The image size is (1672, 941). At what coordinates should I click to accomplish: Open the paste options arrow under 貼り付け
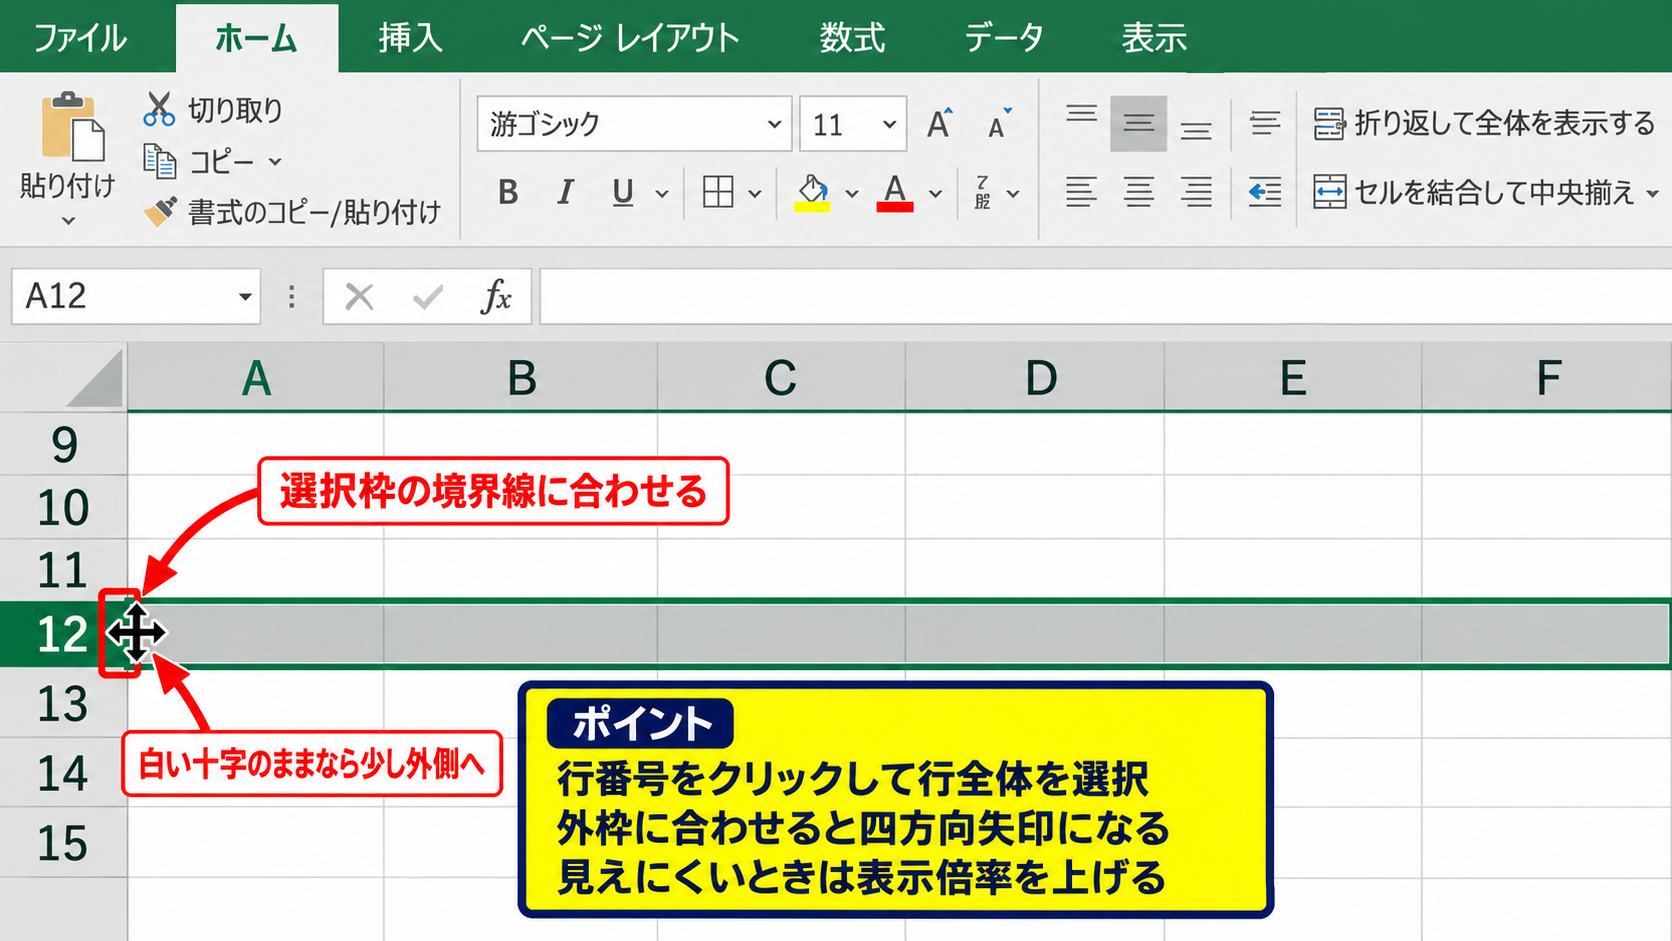click(68, 221)
